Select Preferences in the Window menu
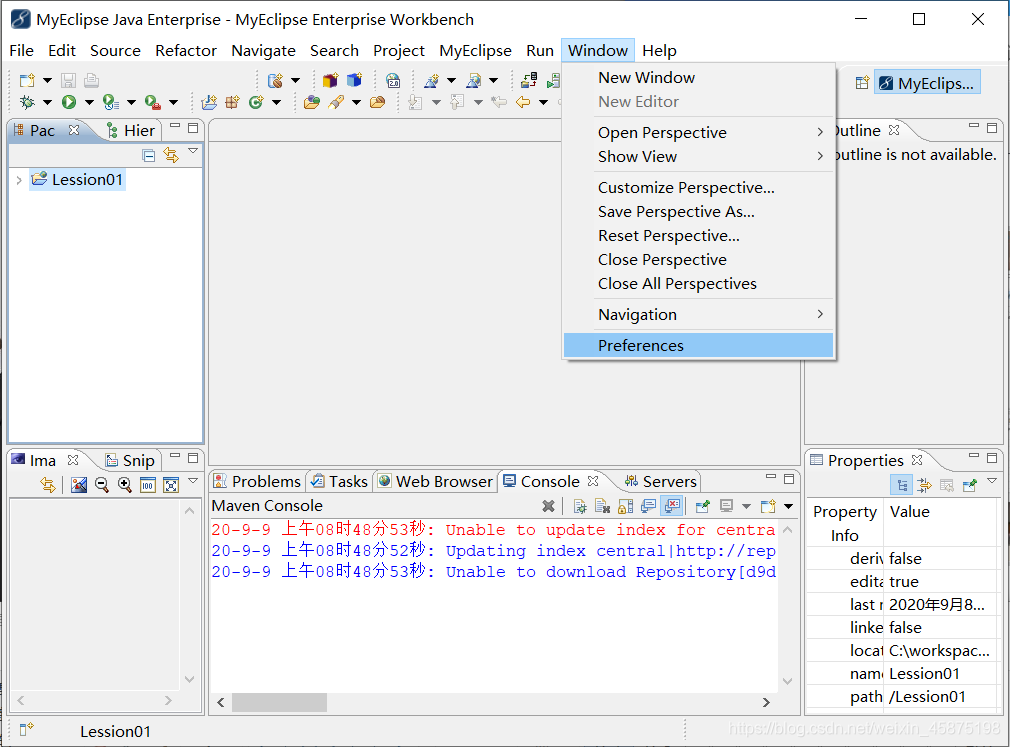This screenshot has height=747, width=1010. (x=699, y=345)
